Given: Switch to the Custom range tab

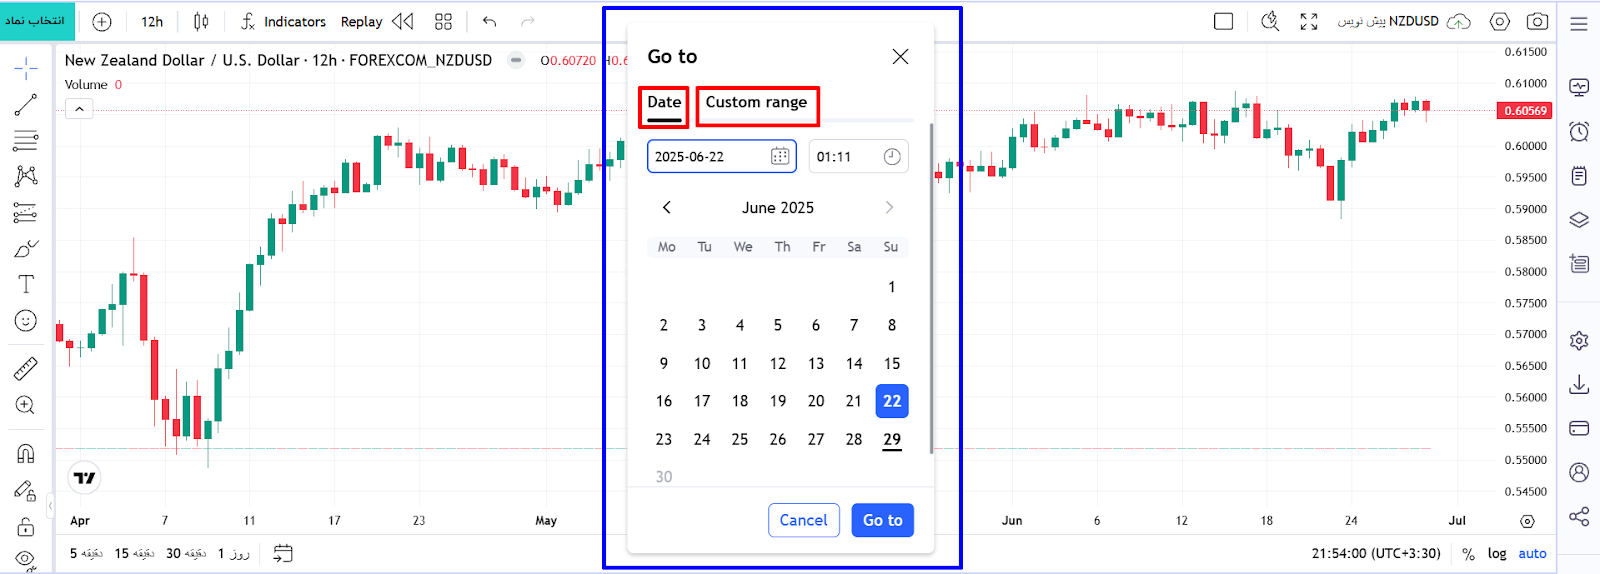Looking at the screenshot, I should tap(756, 102).
